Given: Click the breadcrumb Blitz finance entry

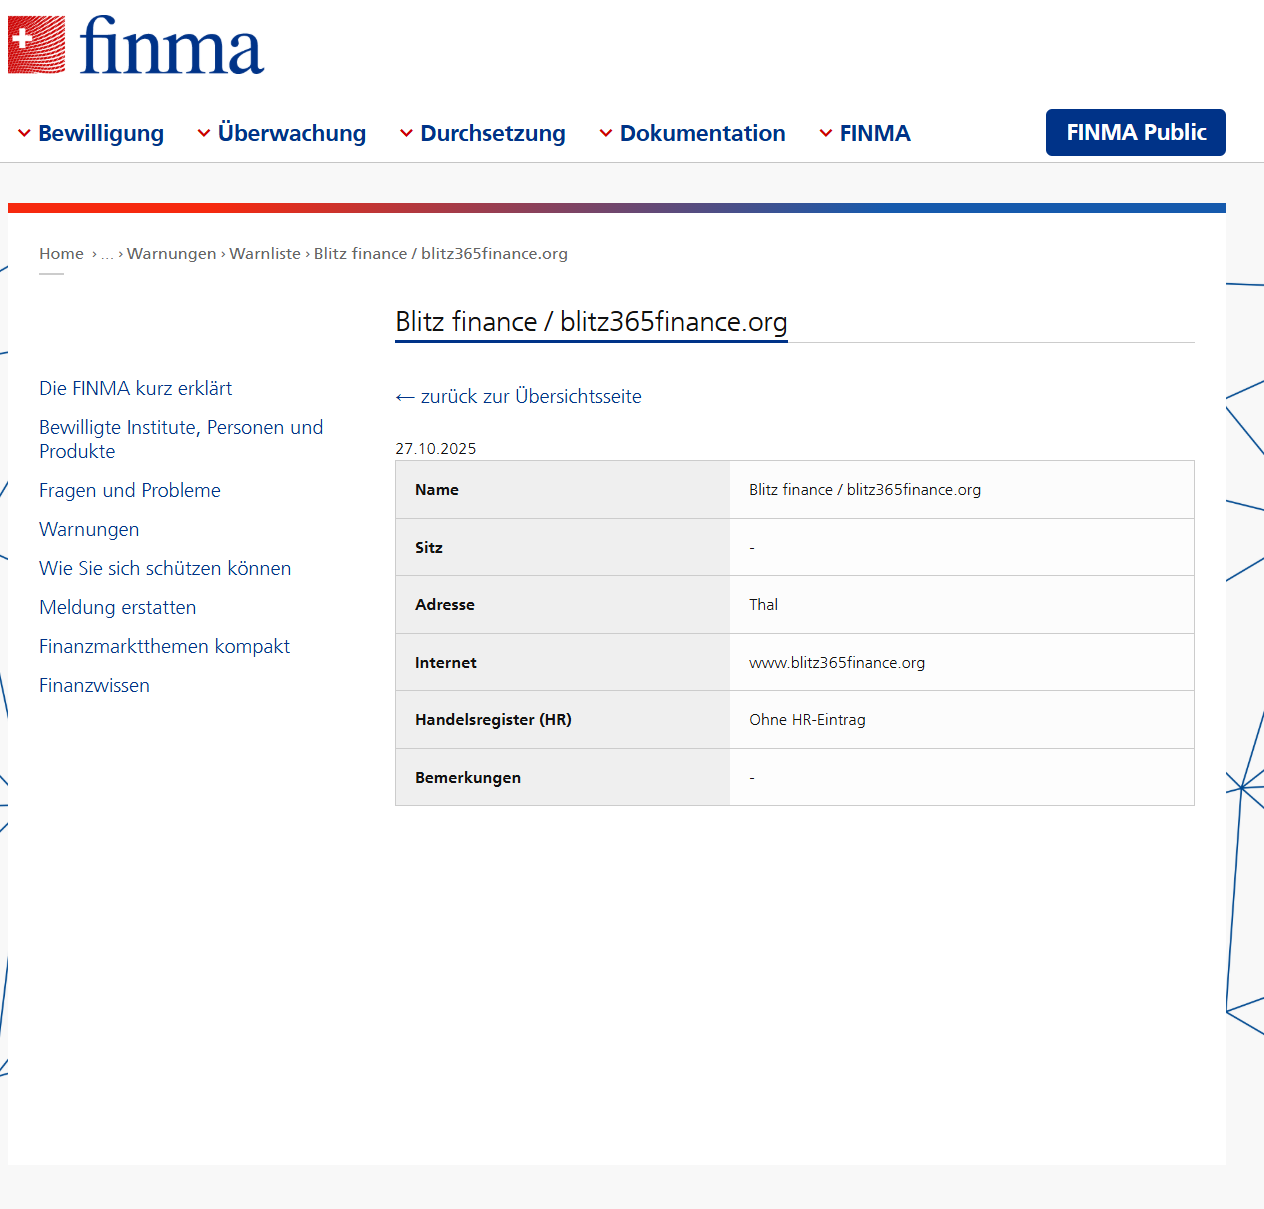Looking at the screenshot, I should [441, 254].
